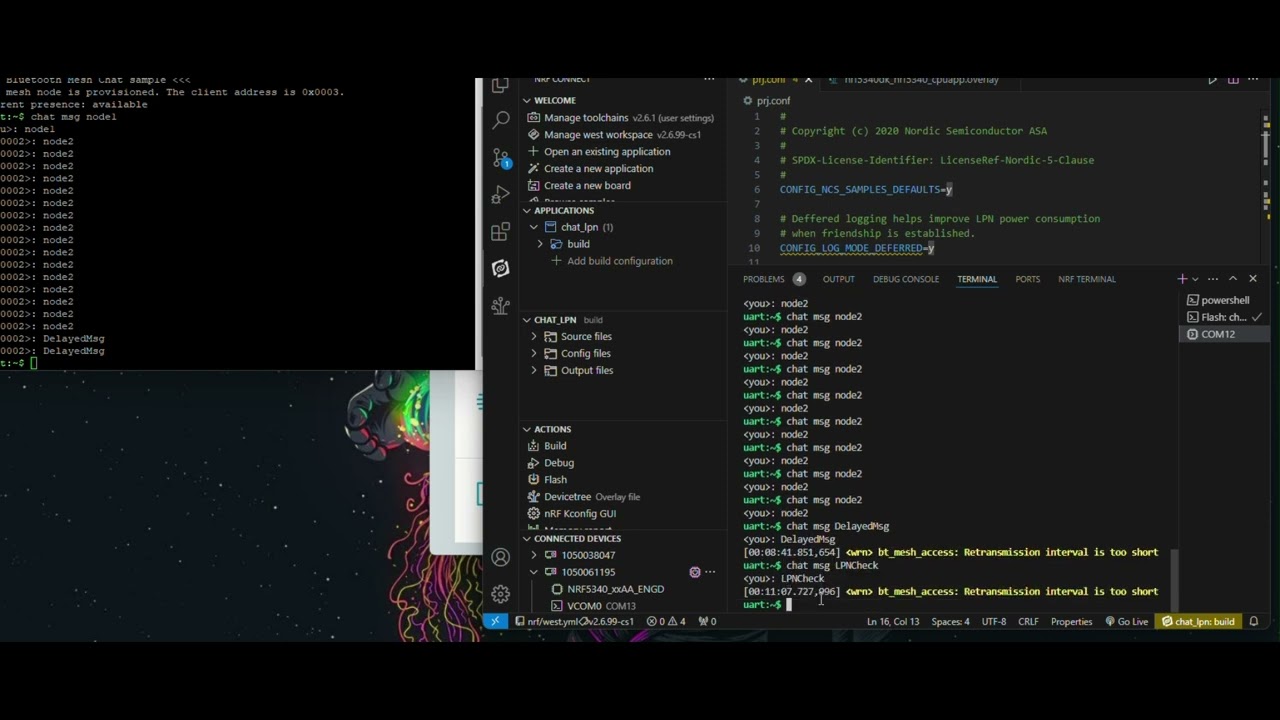This screenshot has height=720, width=1280.
Task: Open the Extensions view
Action: pos(501,232)
